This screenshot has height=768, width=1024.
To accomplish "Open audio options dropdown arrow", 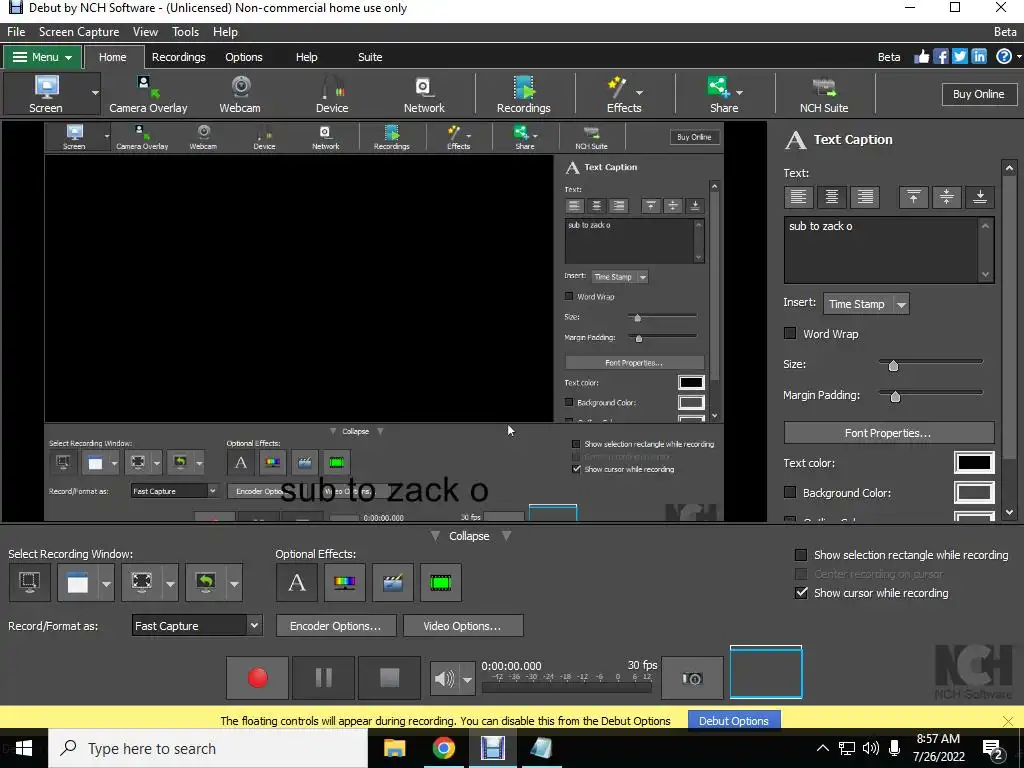I will (467, 679).
